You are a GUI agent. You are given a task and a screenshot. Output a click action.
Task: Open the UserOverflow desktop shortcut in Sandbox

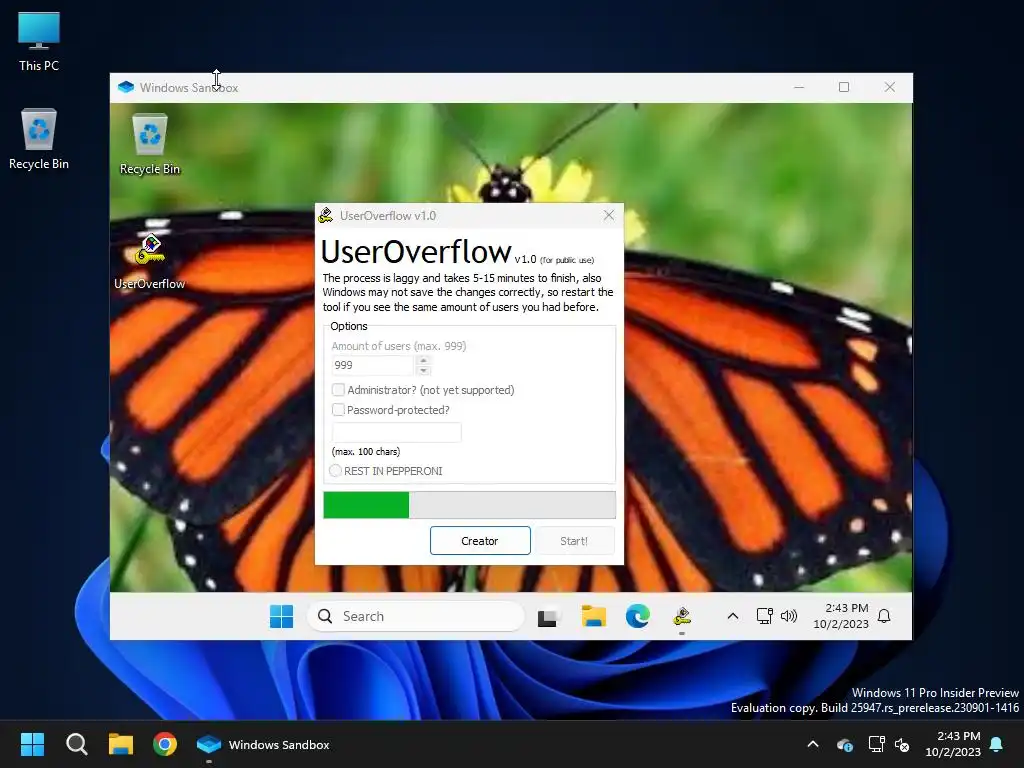click(150, 261)
